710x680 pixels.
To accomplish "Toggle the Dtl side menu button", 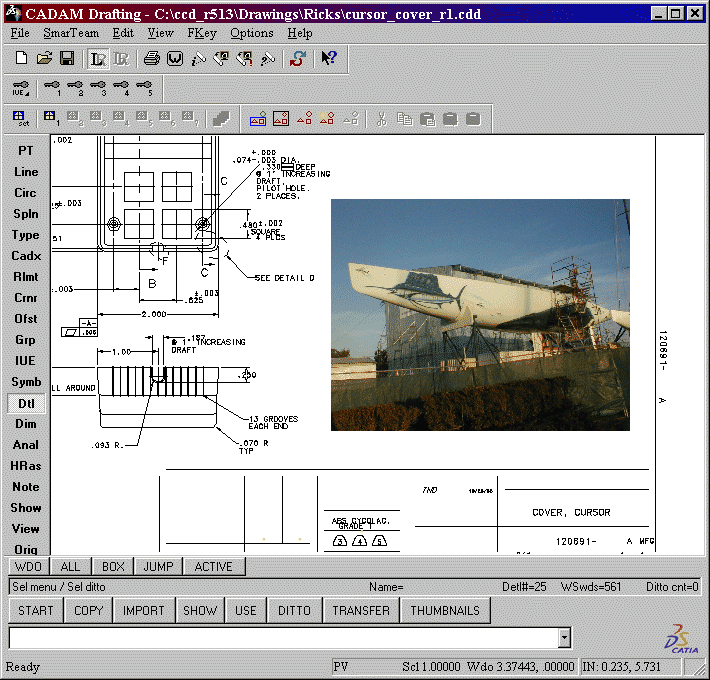I will pos(26,403).
